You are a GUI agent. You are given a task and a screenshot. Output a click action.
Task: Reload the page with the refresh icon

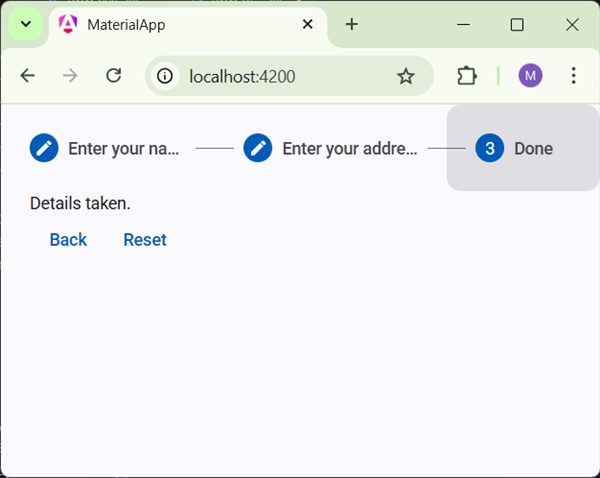[x=114, y=76]
